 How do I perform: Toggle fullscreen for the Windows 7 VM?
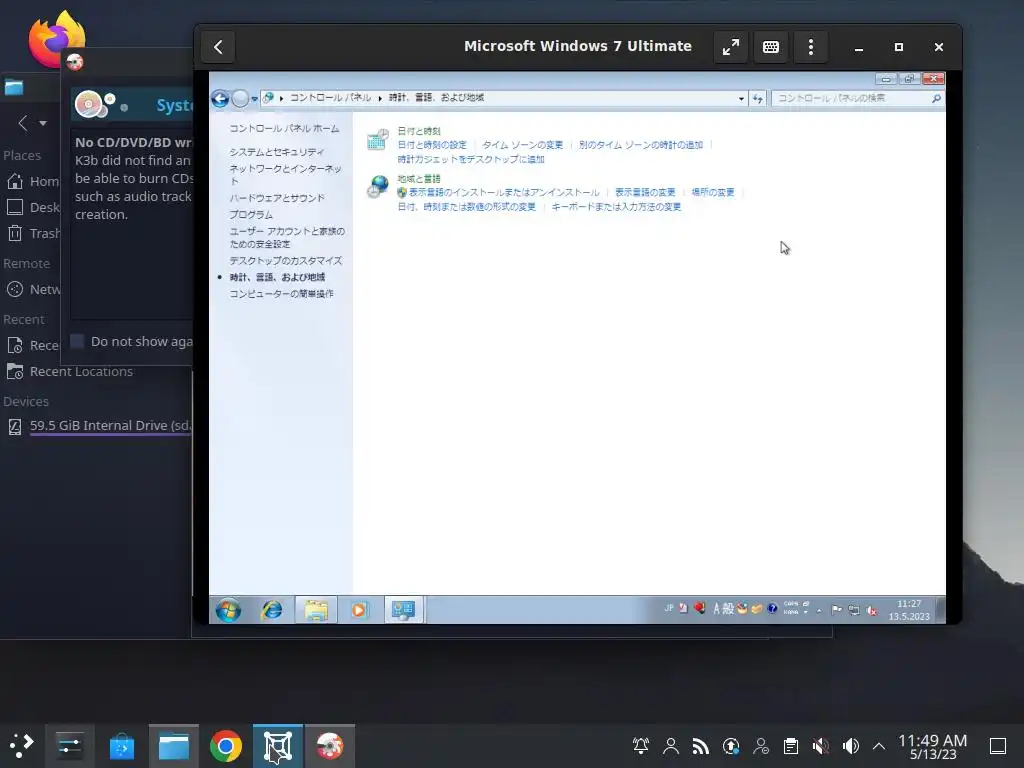(731, 47)
